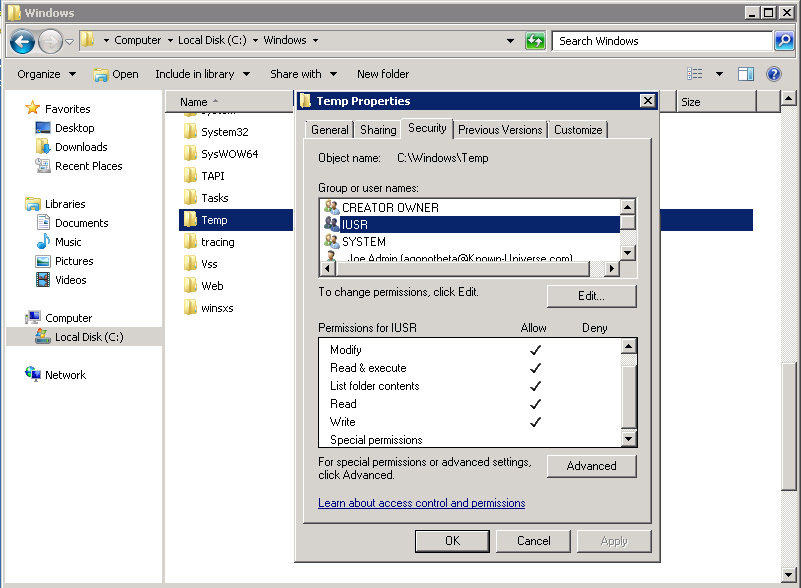Click the OK button

click(452, 540)
